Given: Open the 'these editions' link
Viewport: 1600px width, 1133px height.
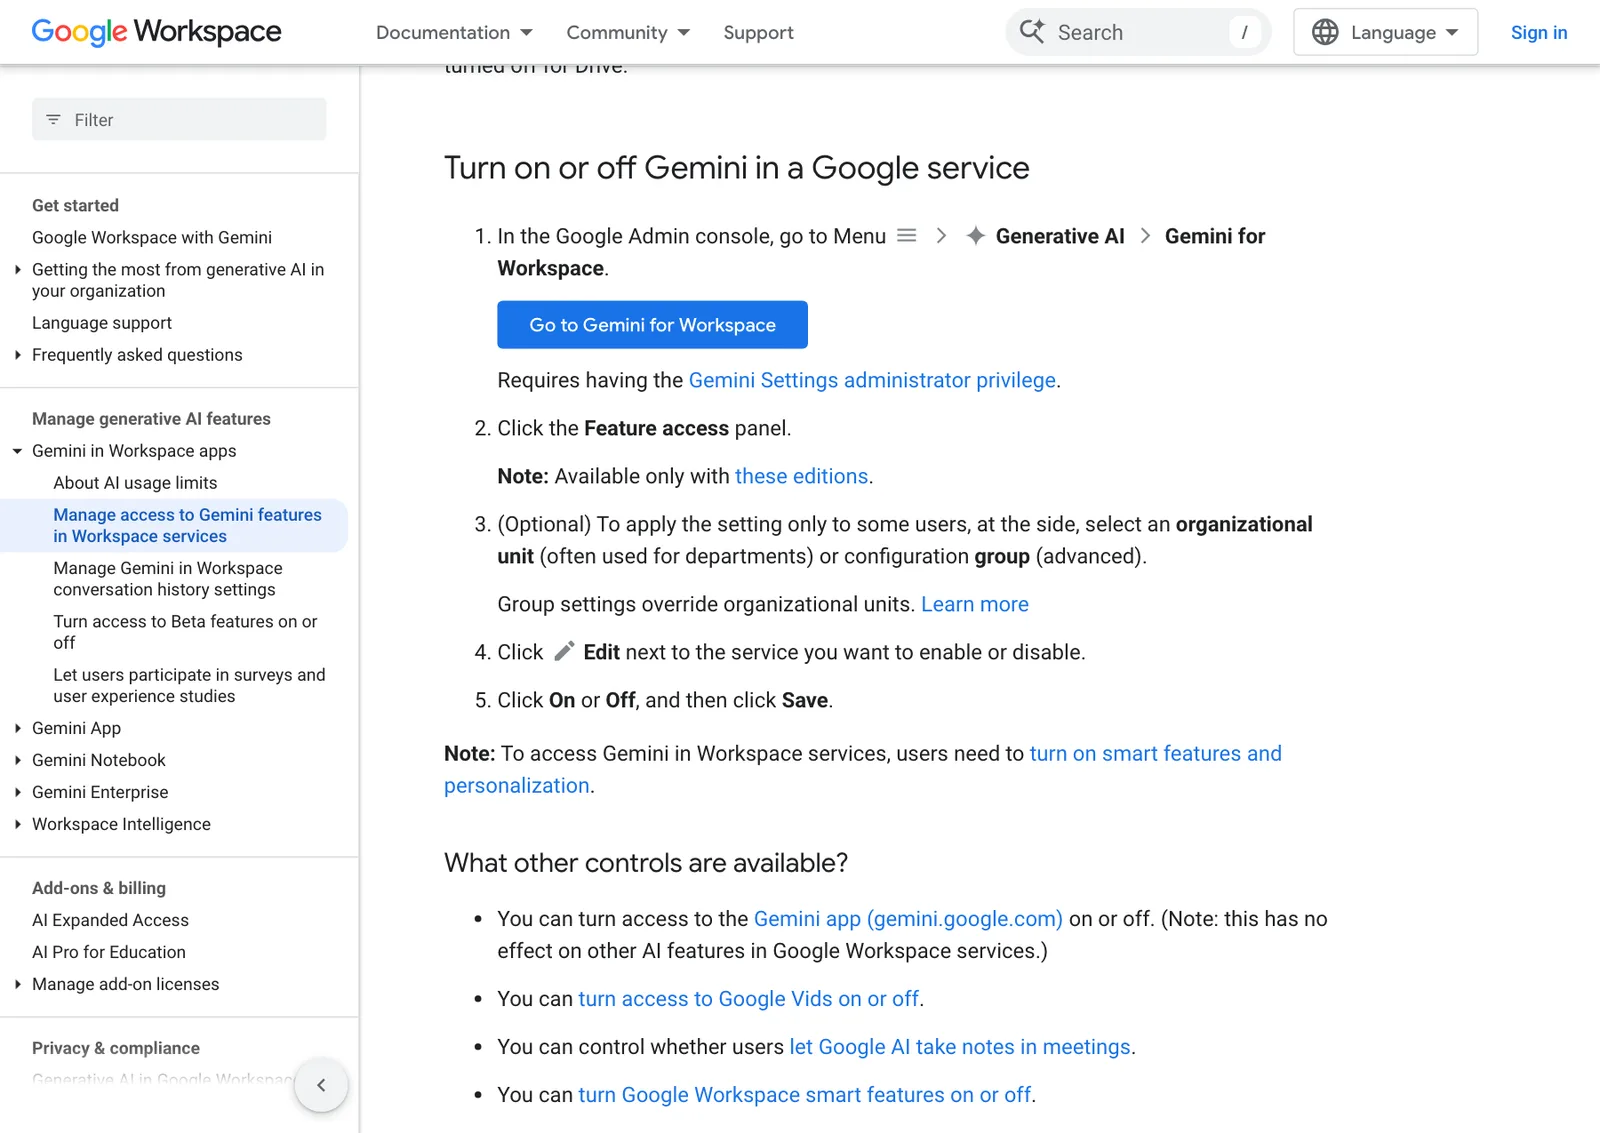Looking at the screenshot, I should click(x=801, y=476).
